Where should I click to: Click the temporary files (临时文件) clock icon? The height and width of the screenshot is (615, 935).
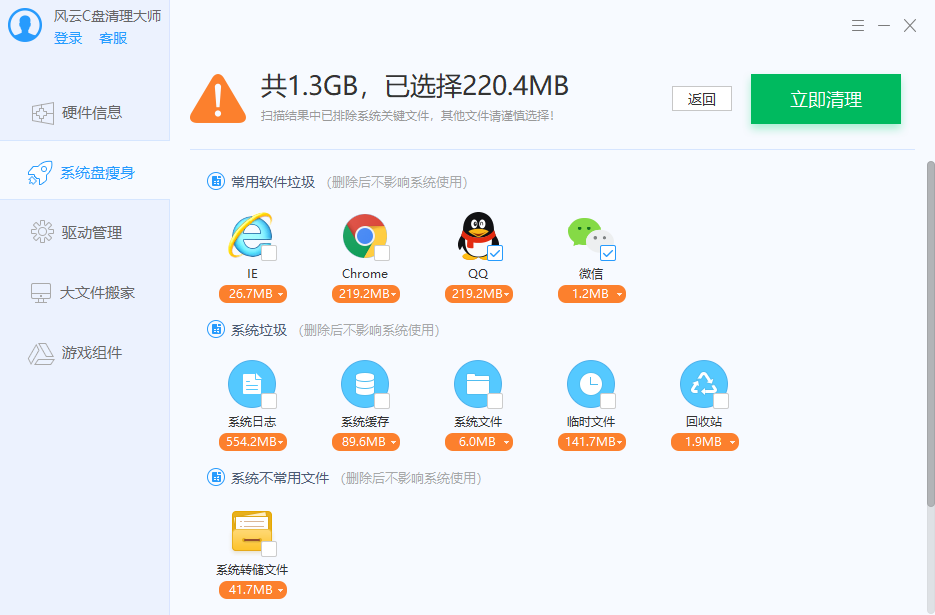[590, 384]
